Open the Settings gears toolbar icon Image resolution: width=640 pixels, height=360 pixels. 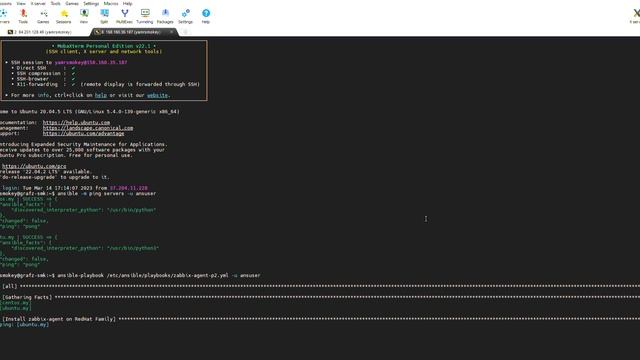[185, 16]
